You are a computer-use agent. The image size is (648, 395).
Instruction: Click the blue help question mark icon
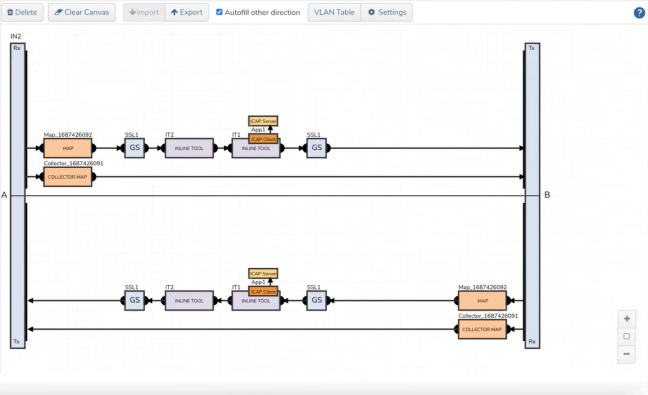coord(639,13)
